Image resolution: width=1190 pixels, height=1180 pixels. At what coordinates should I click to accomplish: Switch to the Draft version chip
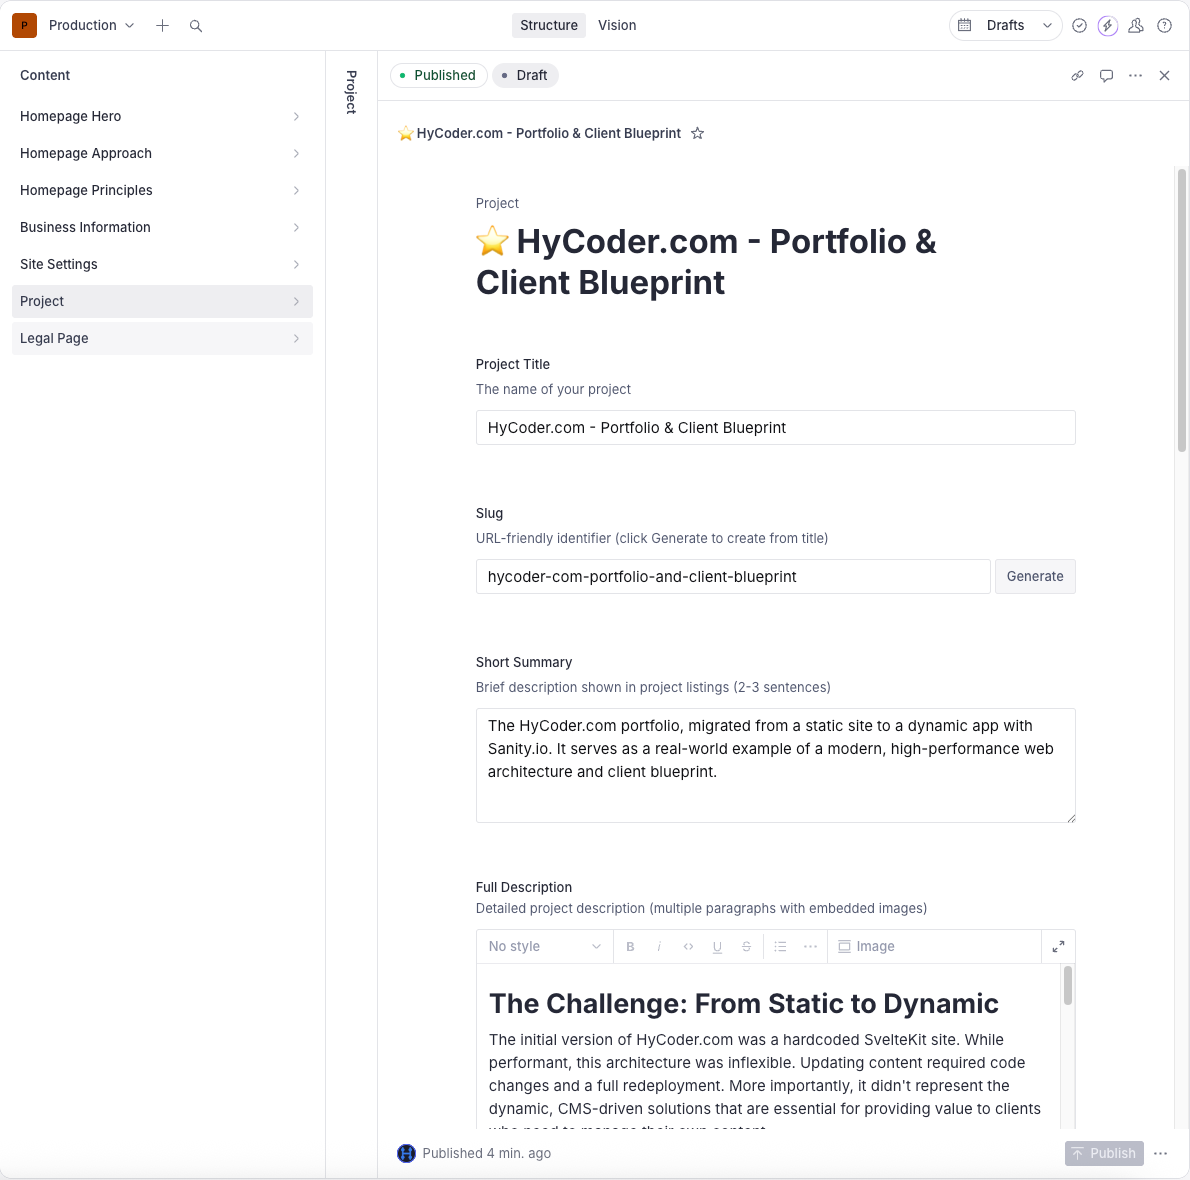click(x=525, y=75)
